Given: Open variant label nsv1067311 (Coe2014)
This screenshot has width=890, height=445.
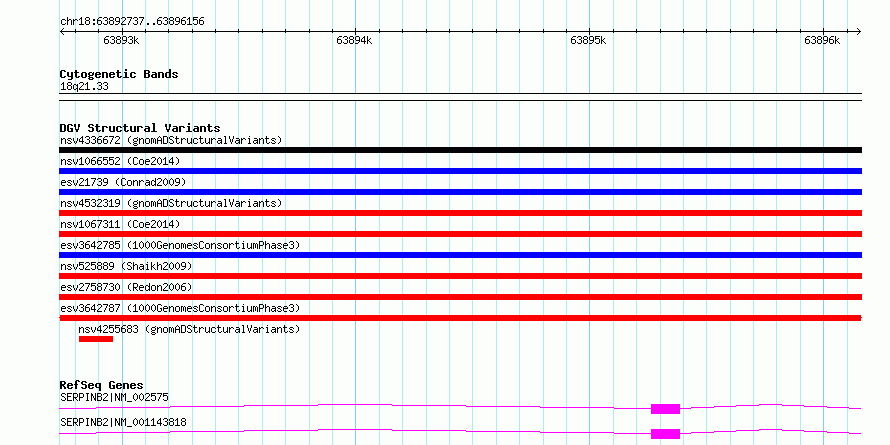Looking at the screenshot, I should point(120,224).
